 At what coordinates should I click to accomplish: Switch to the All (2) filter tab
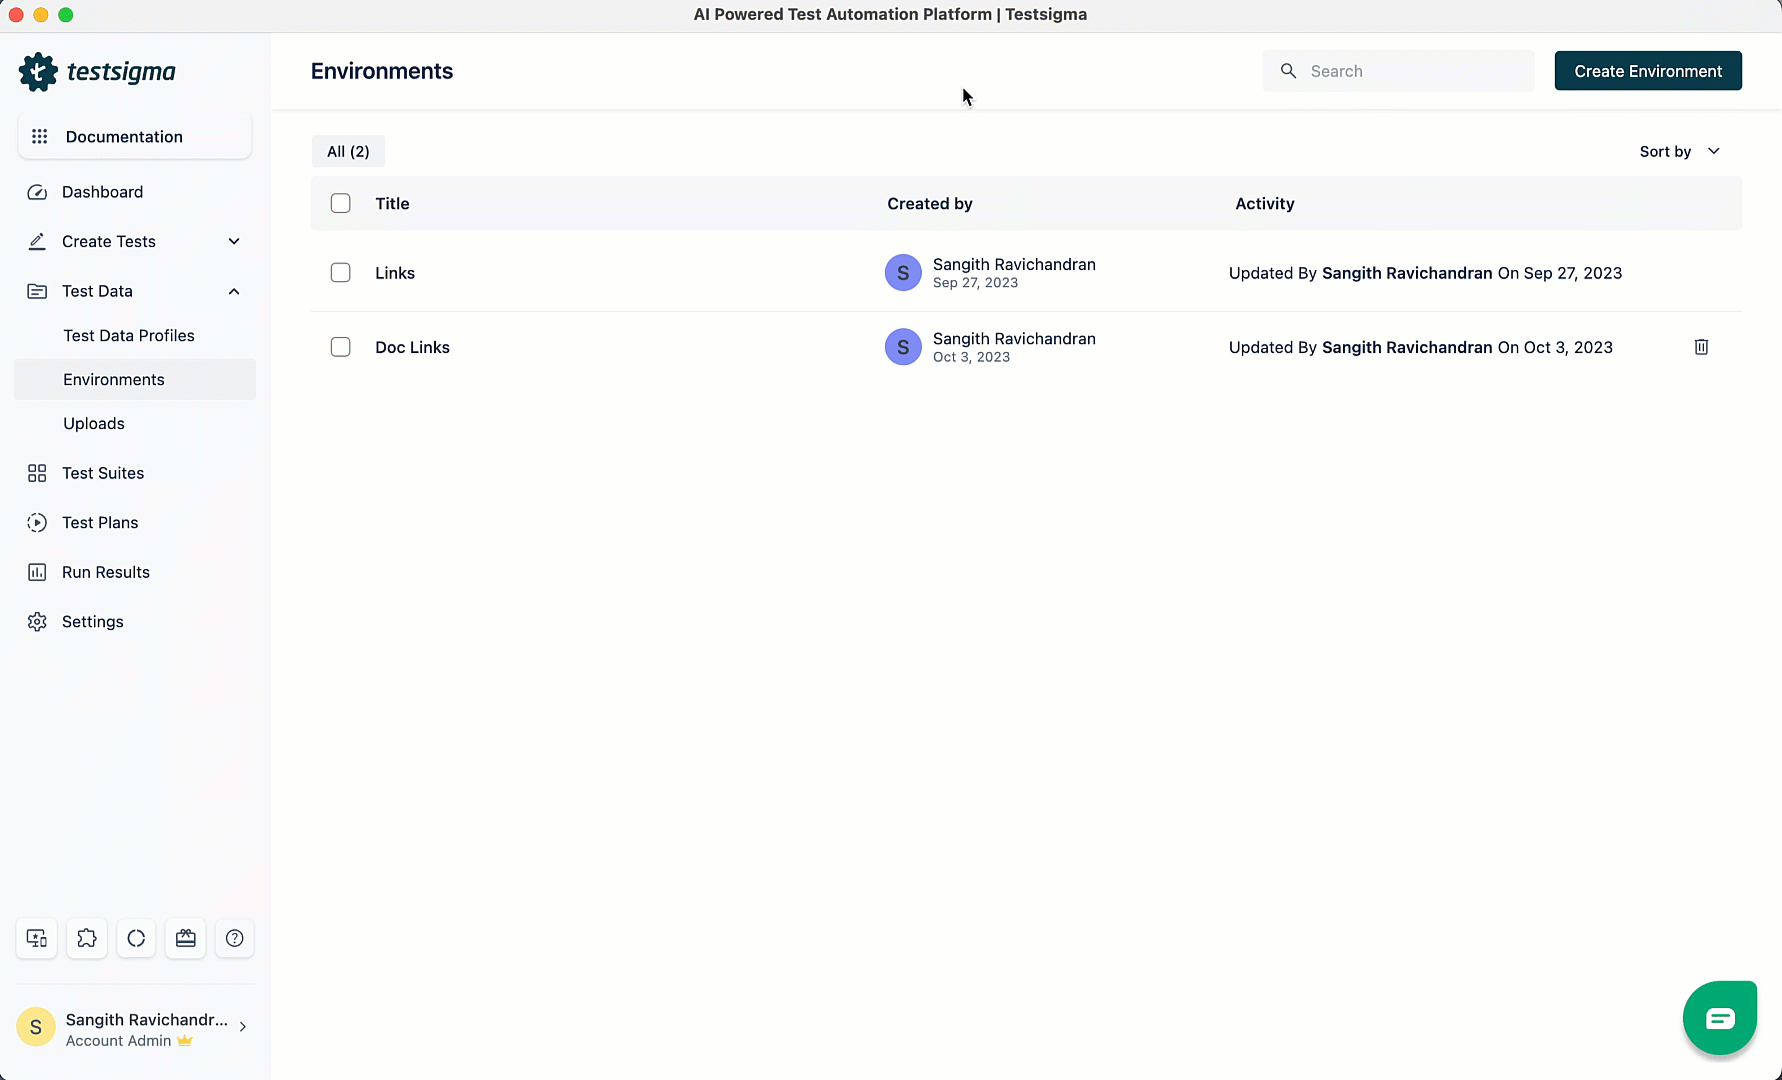(x=347, y=151)
